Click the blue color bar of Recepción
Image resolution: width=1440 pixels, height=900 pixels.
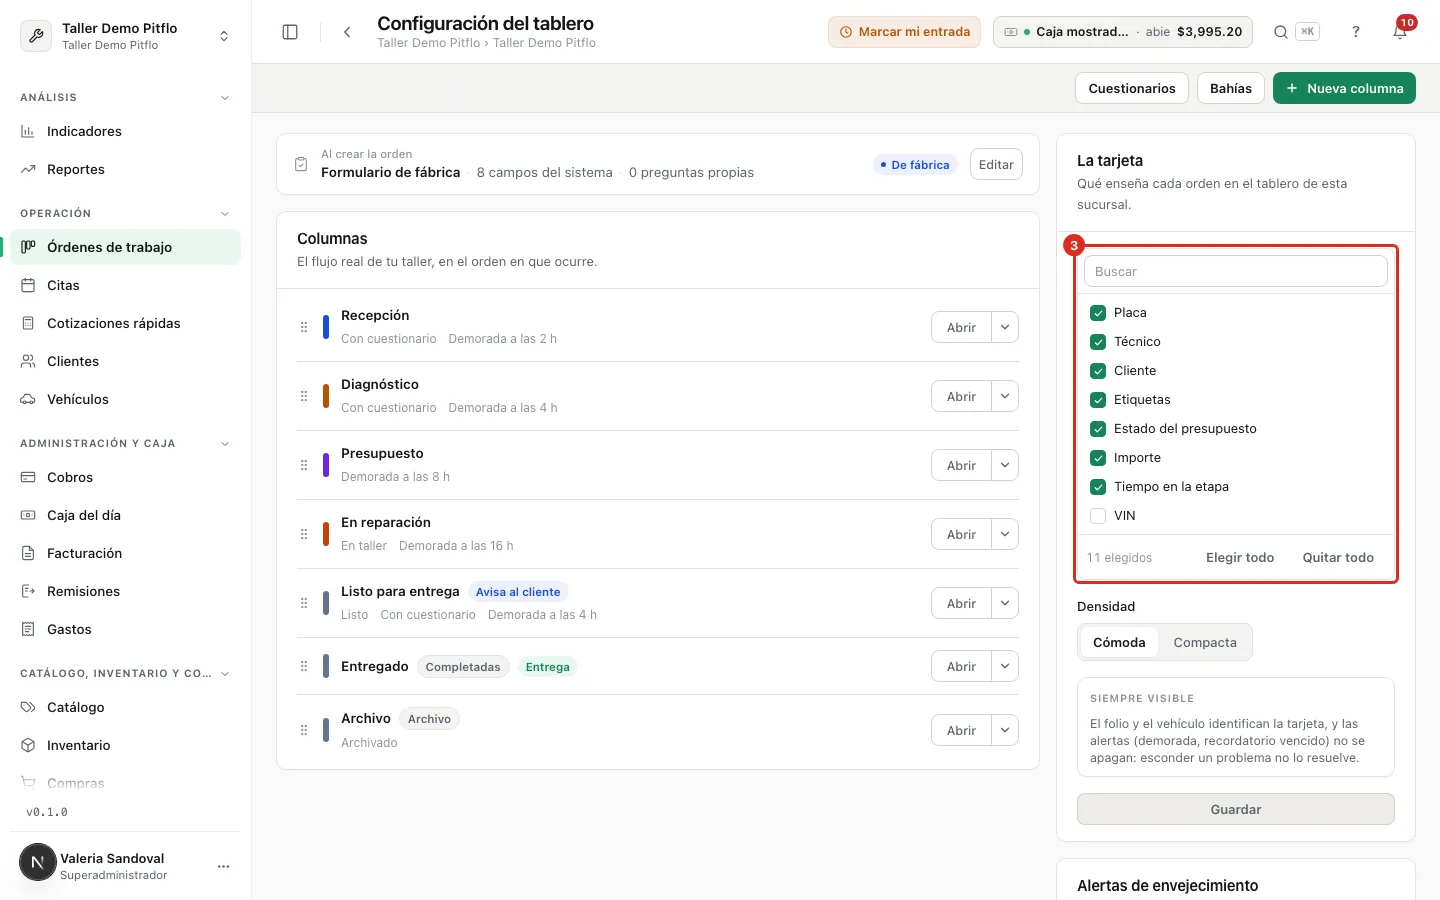click(325, 327)
